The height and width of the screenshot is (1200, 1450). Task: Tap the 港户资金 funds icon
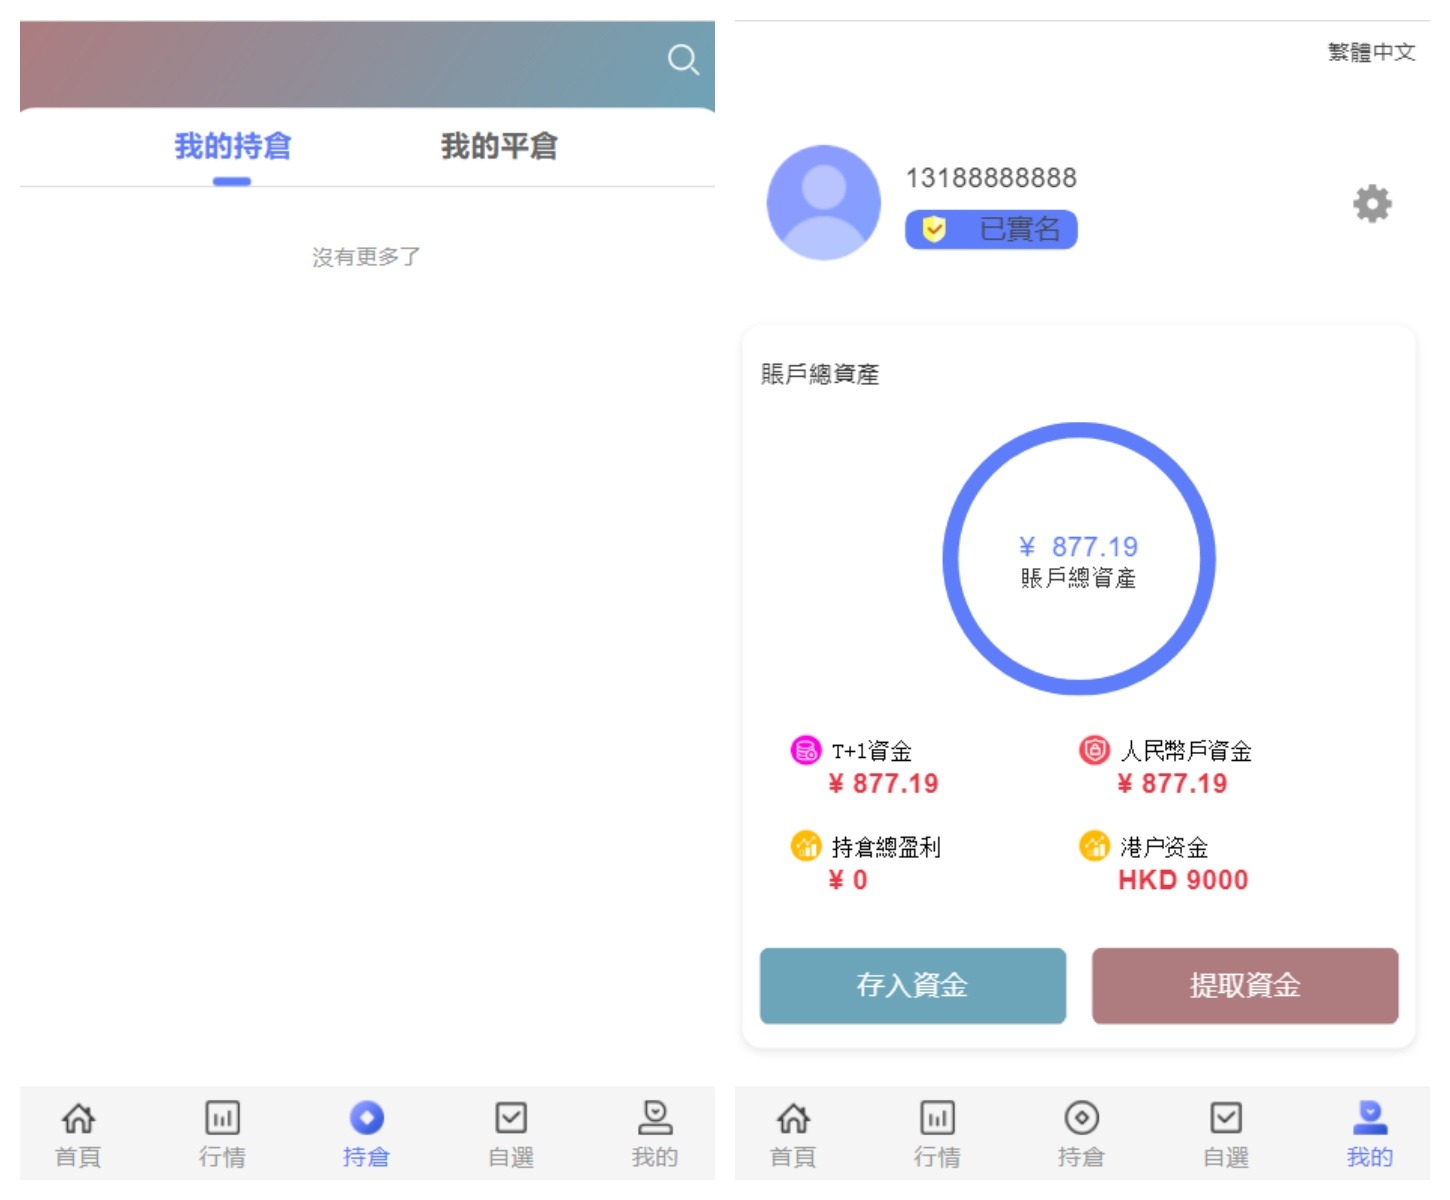[x=1094, y=846]
